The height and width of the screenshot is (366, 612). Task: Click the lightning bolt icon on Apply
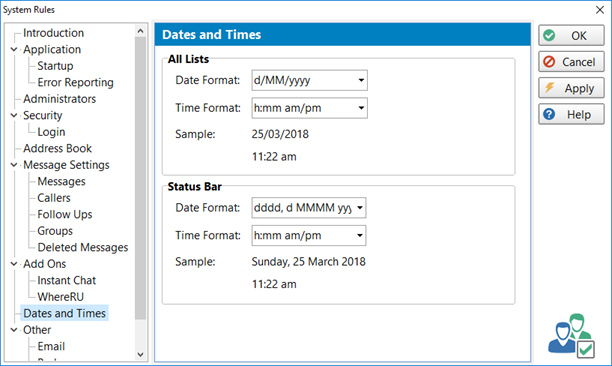[550, 87]
